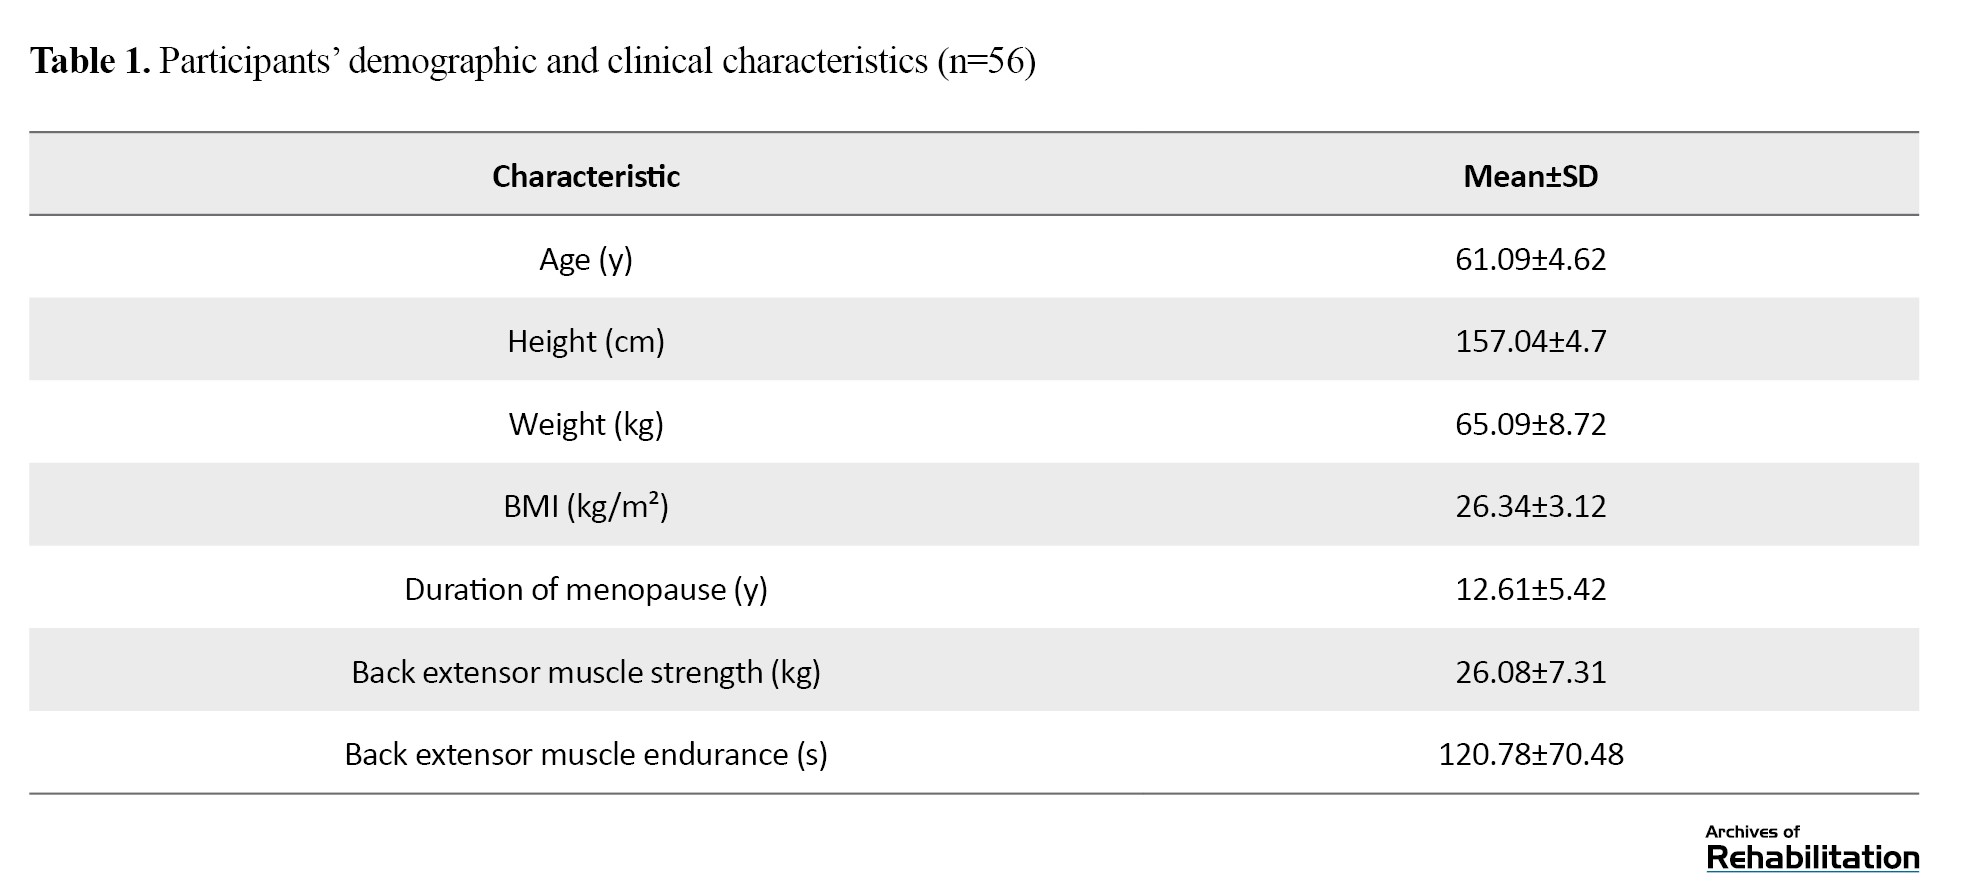Image resolution: width=1963 pixels, height=893 pixels.
Task: Select the Weight (kg) row label
Action: tap(586, 425)
